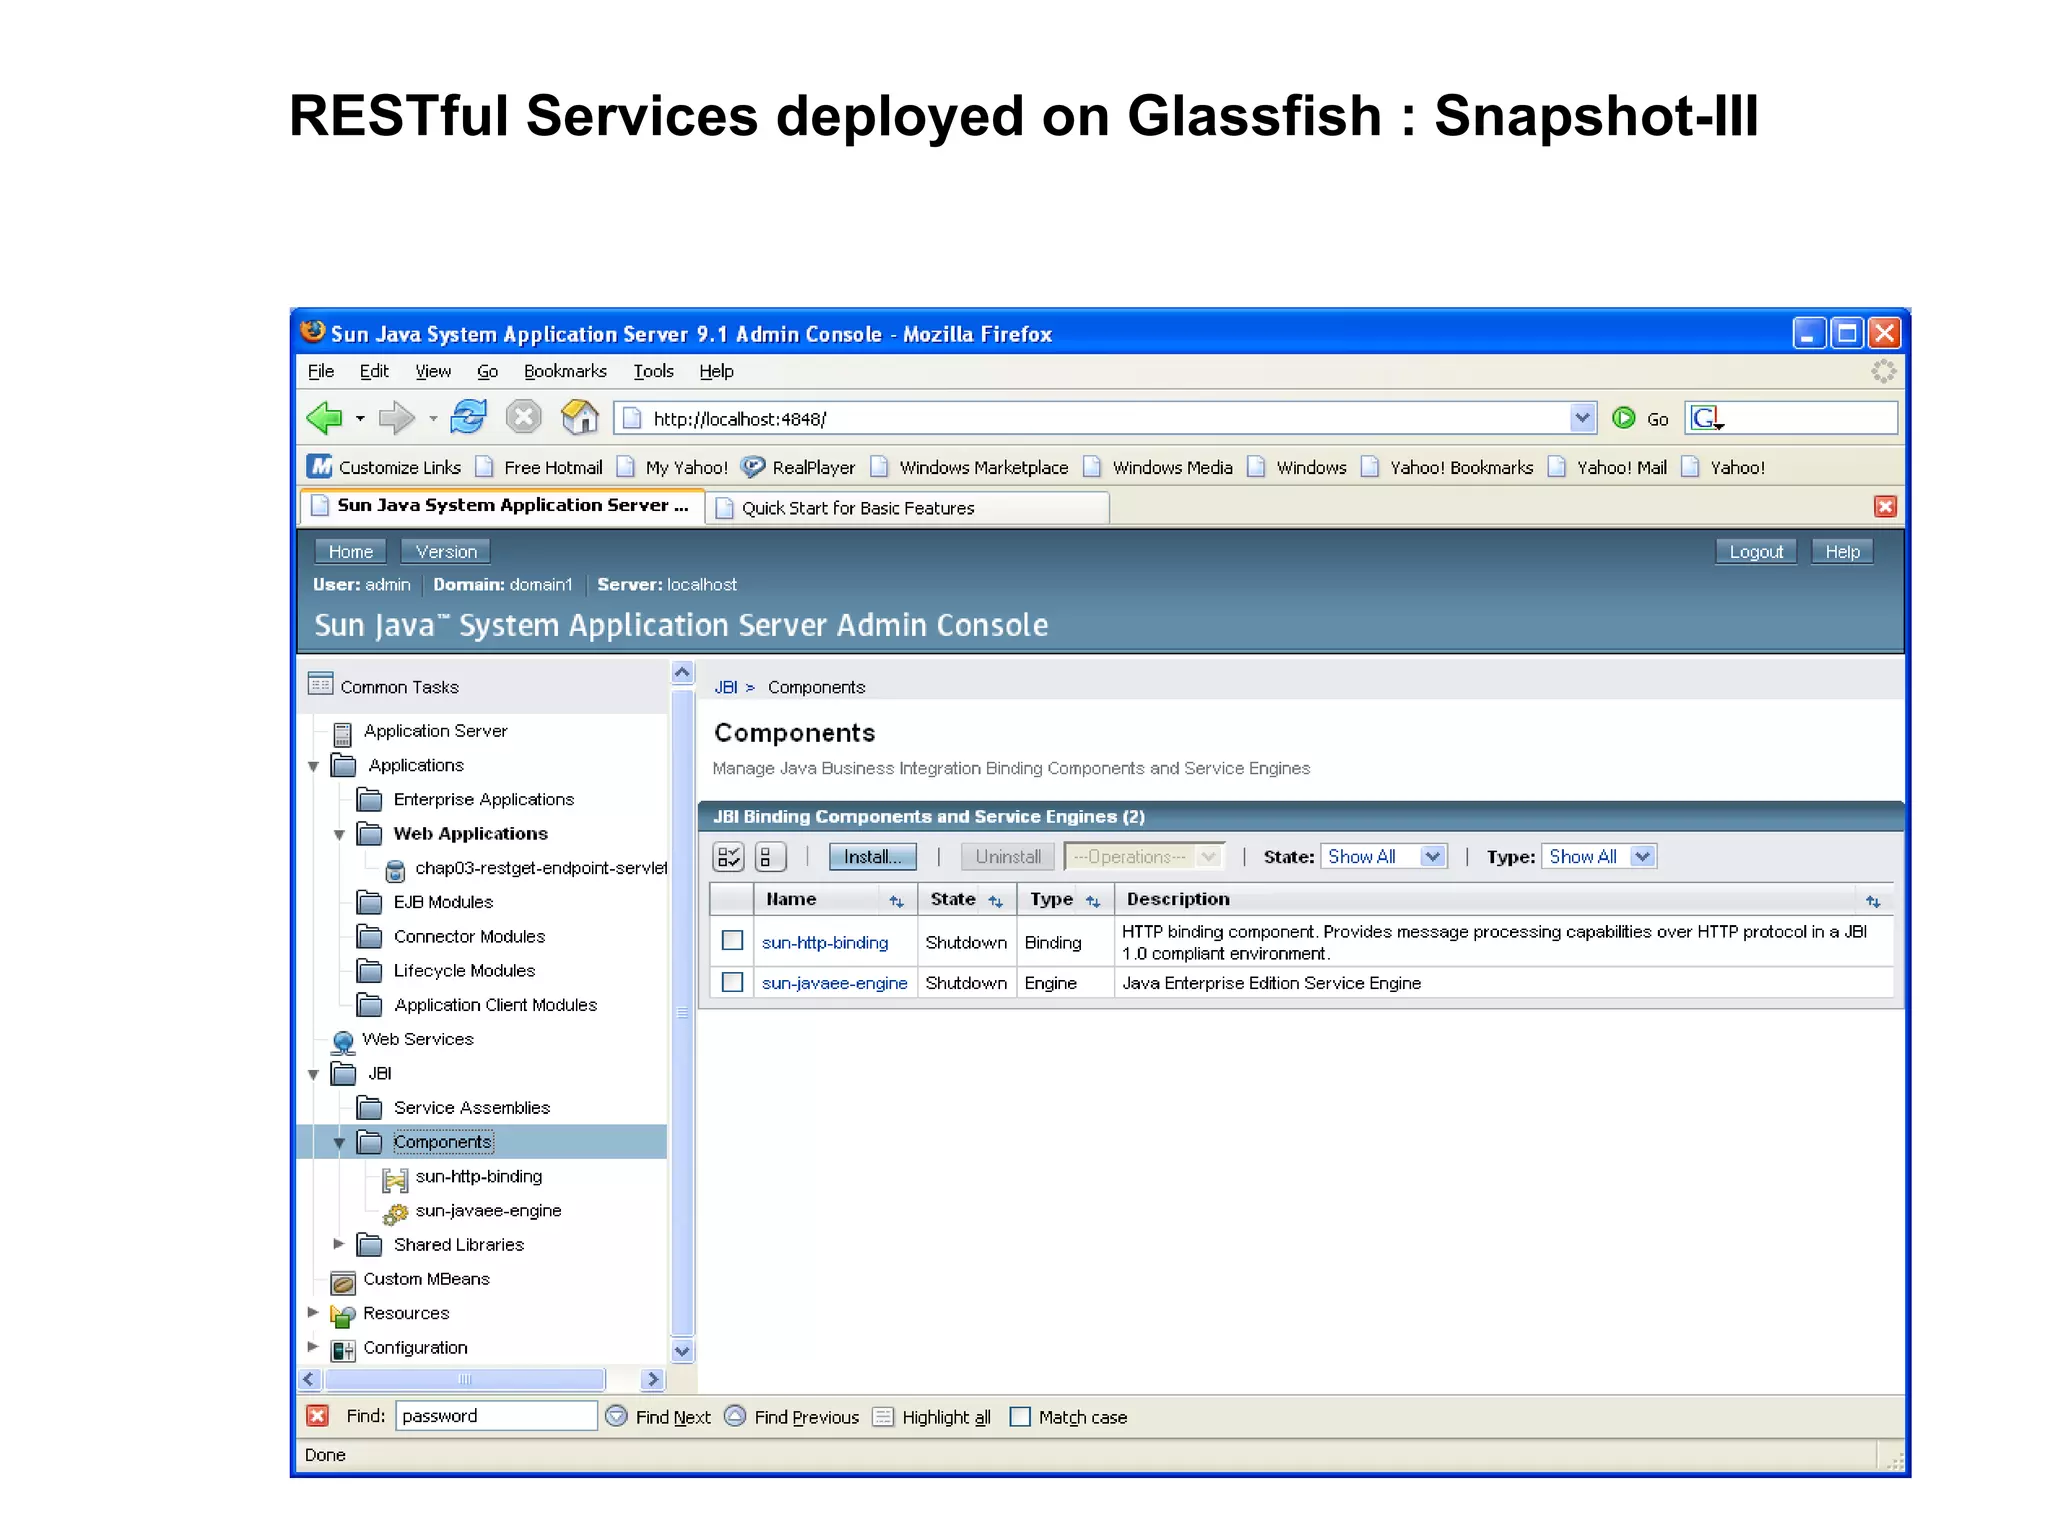2048x1536 pixels.
Task: Click the Uninstall button
Action: coord(1007,856)
